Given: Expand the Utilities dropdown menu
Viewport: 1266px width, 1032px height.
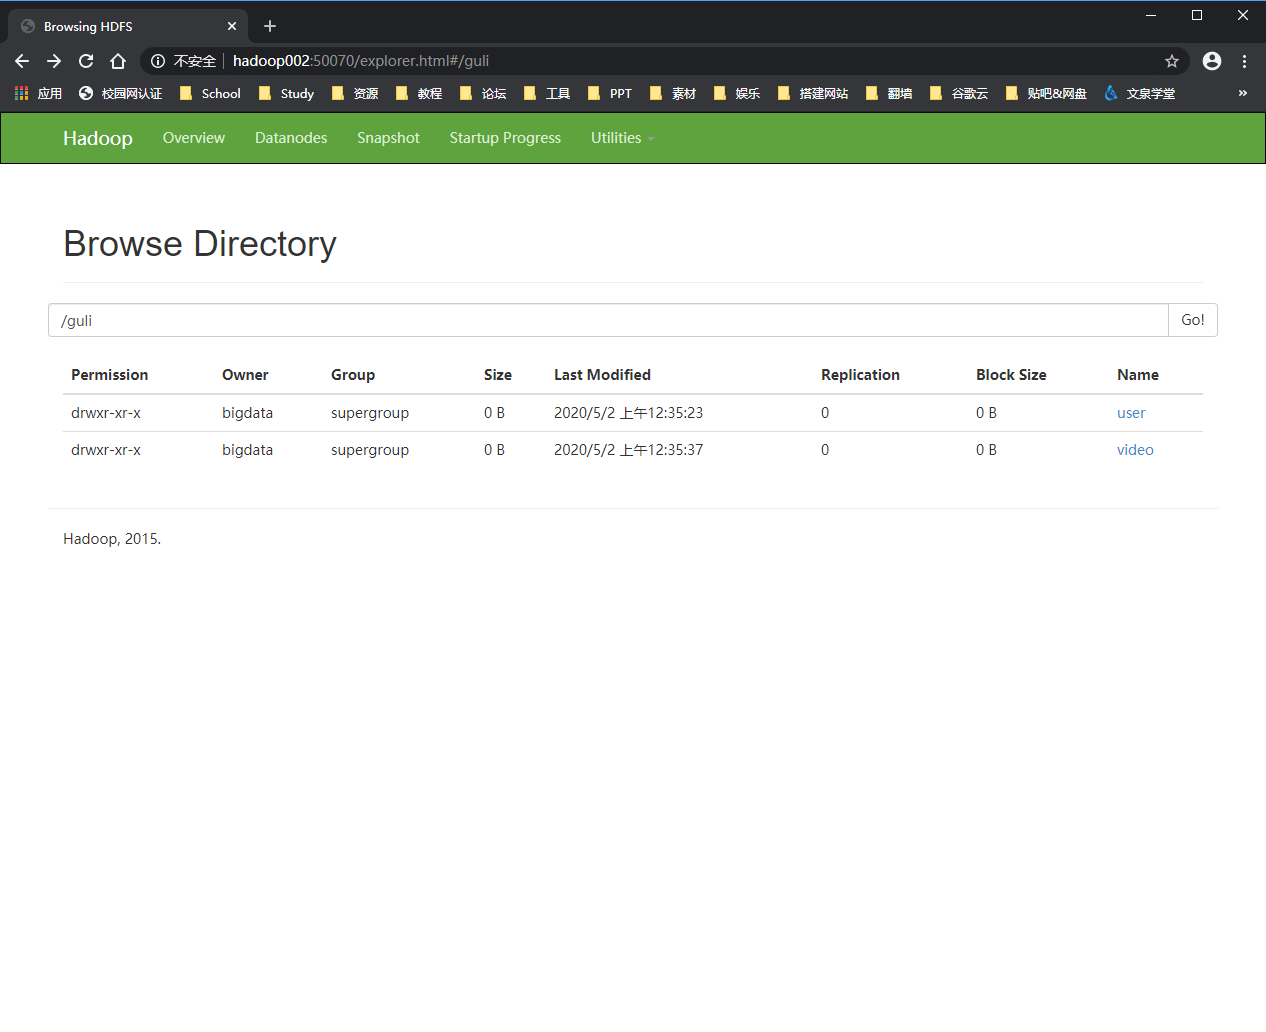Looking at the screenshot, I should (622, 138).
